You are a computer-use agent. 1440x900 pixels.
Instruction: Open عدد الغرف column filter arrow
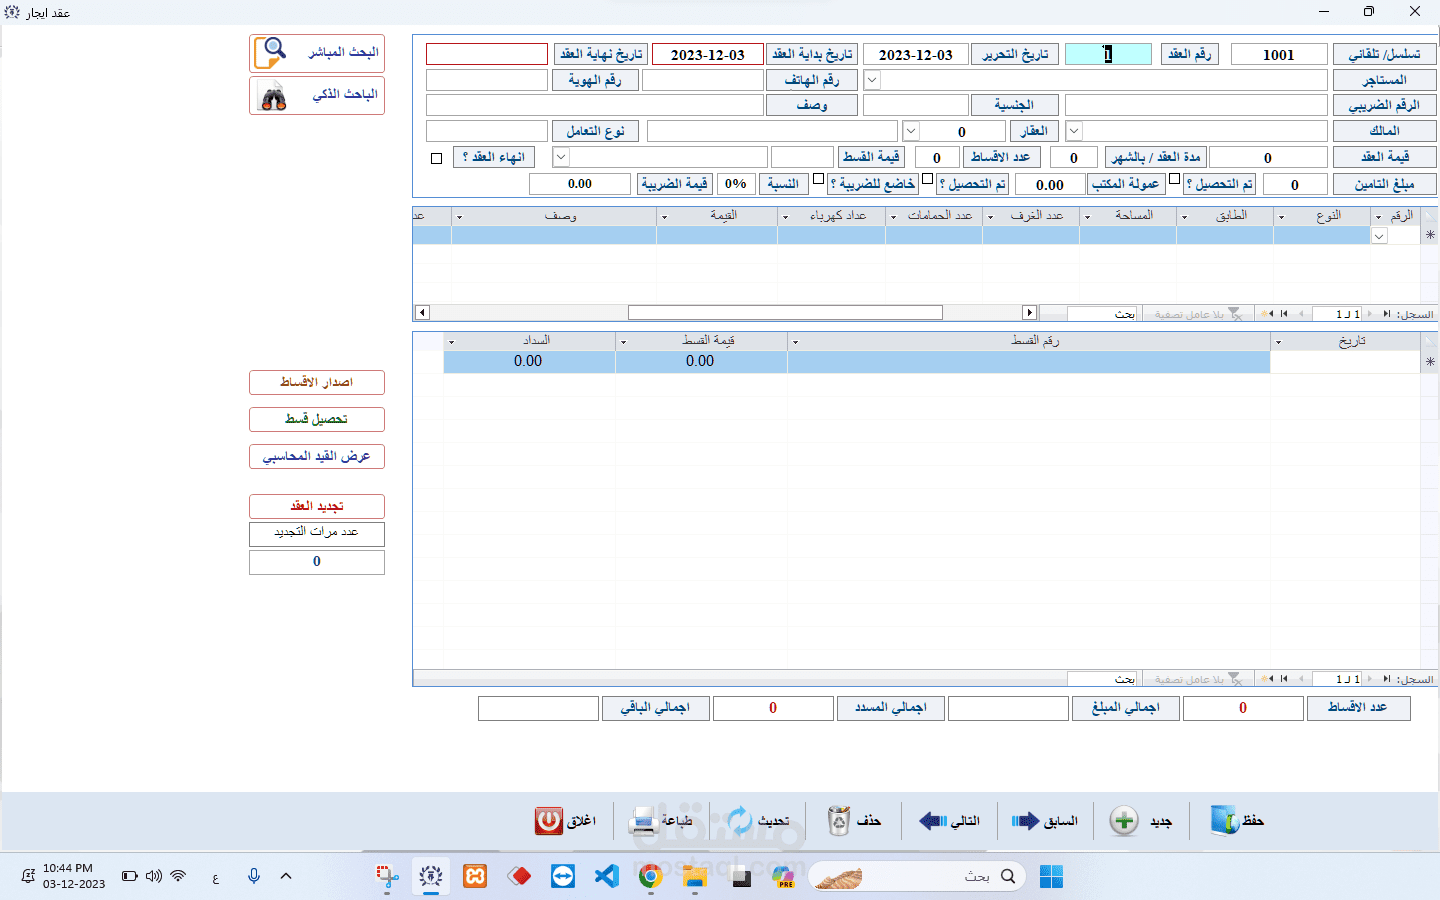[x=990, y=216]
